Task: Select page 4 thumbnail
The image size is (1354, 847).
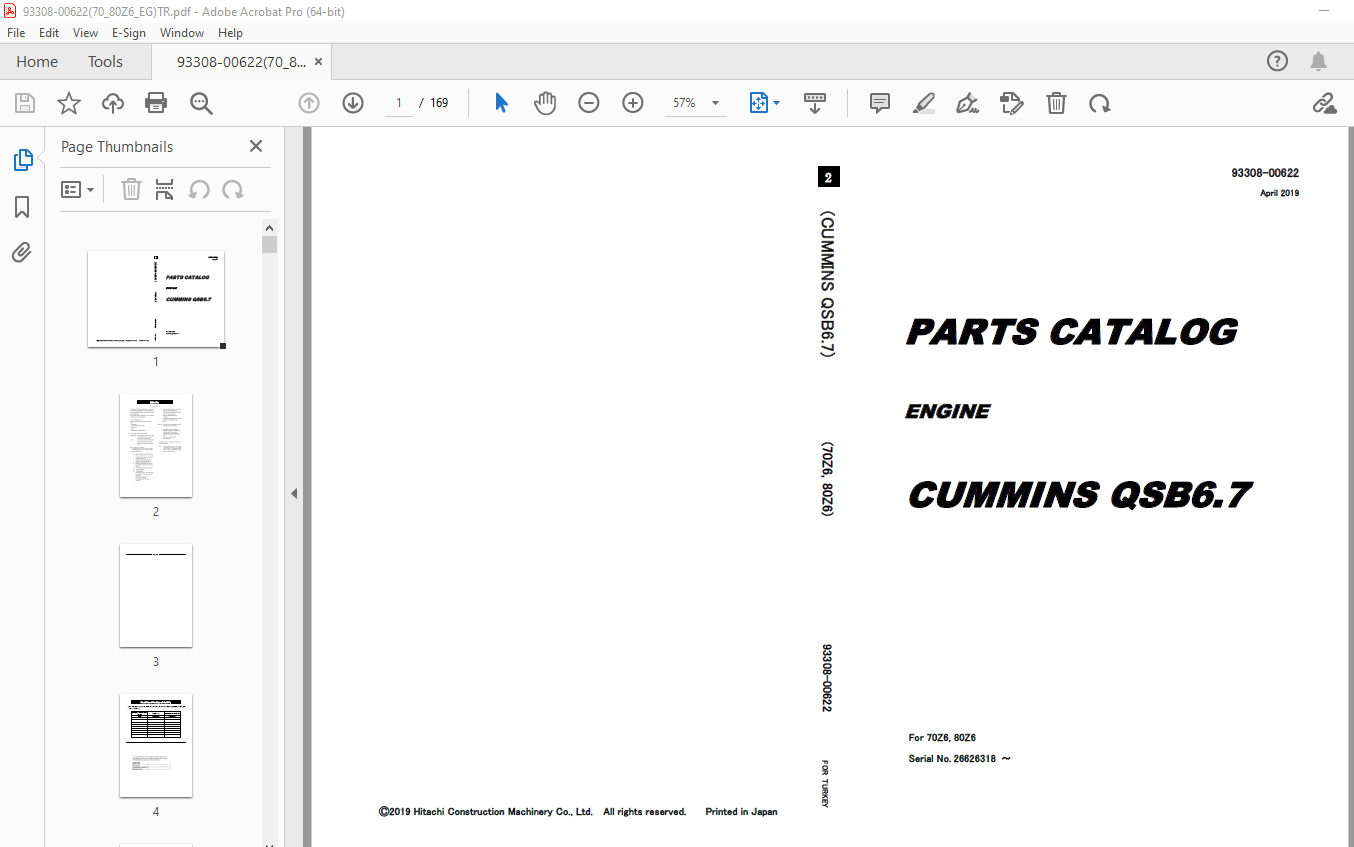Action: [x=156, y=745]
